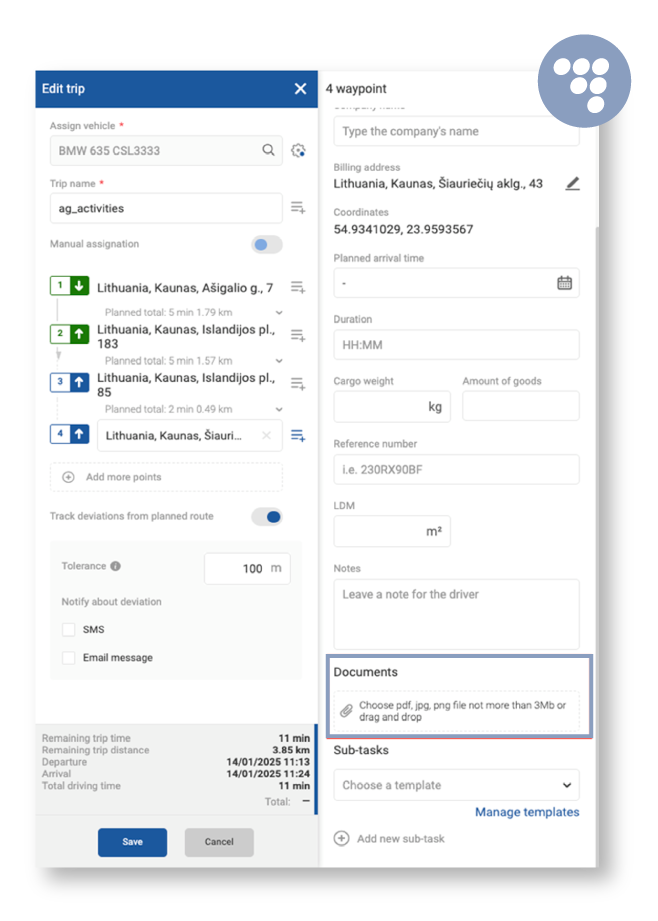Click the paperclip attachment icon

point(347,711)
